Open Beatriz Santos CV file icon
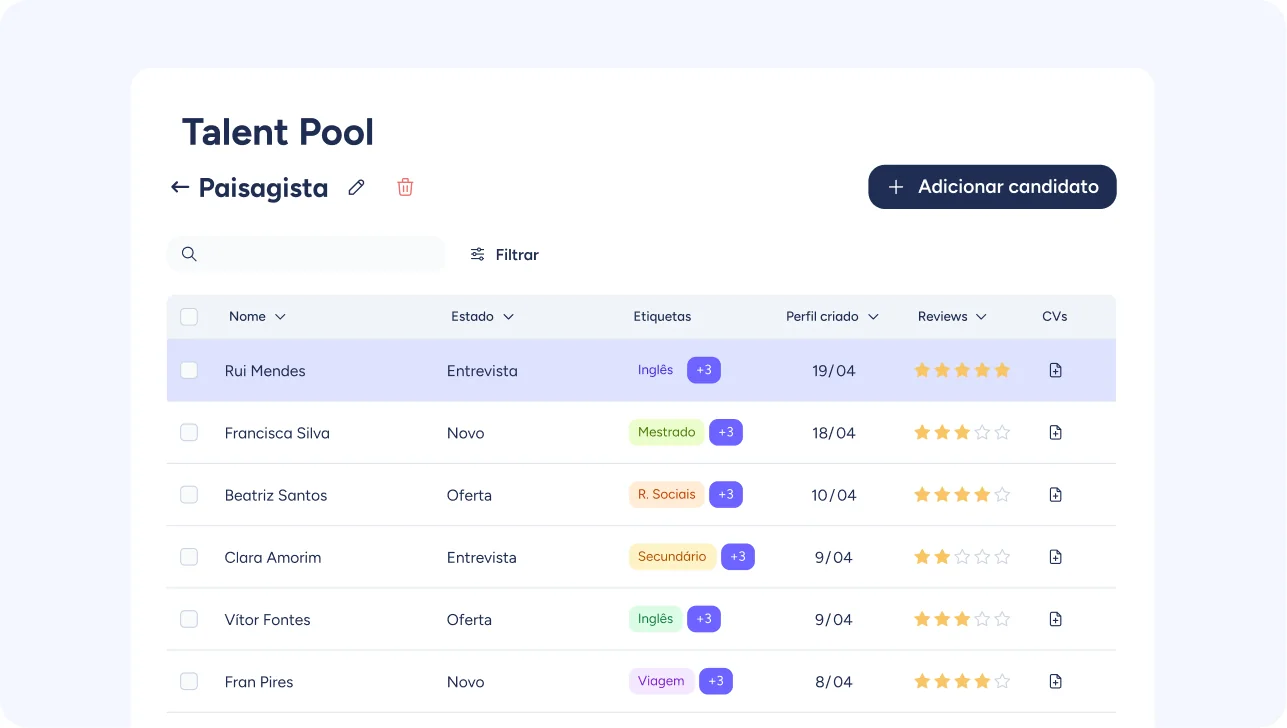 1055,494
